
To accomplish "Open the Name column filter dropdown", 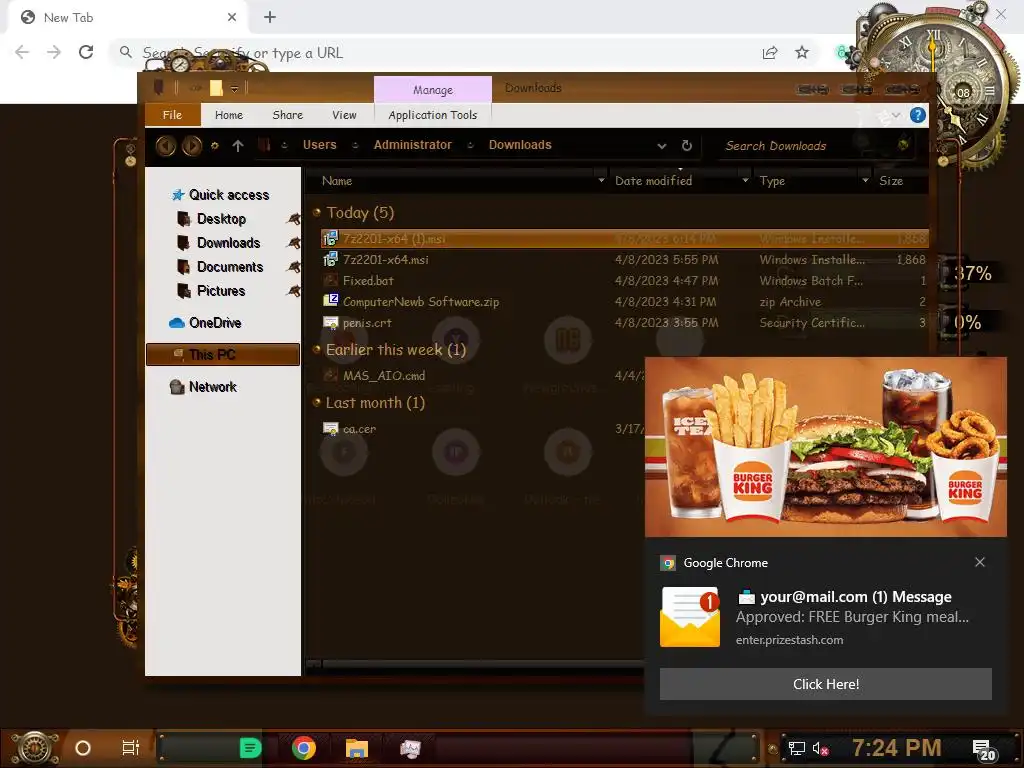I will pyautogui.click(x=601, y=180).
